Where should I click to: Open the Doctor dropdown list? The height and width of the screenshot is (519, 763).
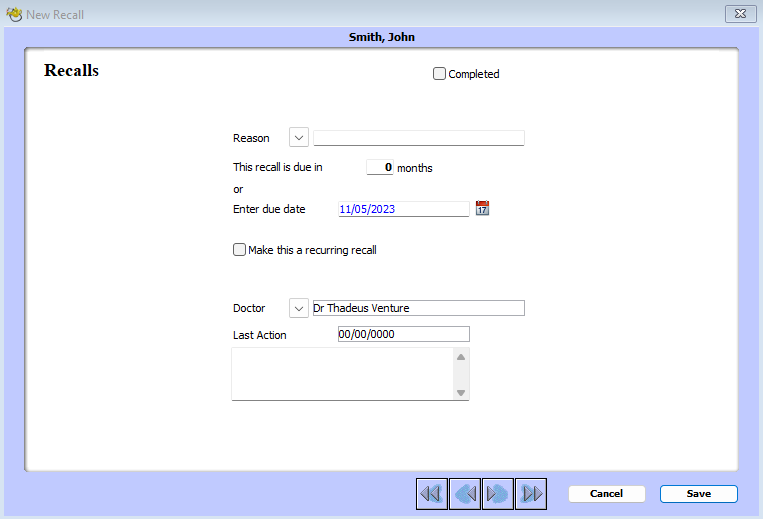pos(299,308)
